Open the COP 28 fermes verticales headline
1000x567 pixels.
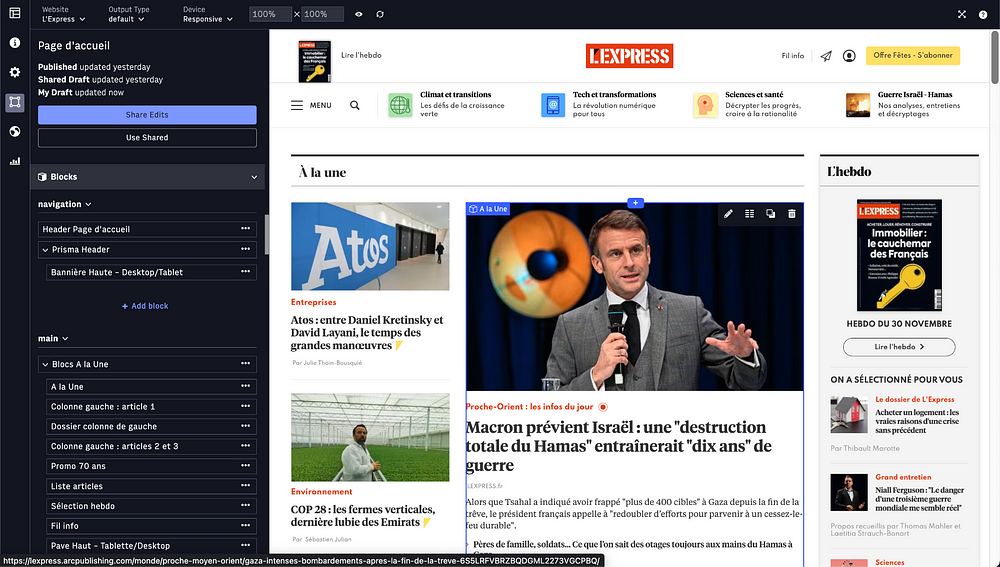coord(363,515)
